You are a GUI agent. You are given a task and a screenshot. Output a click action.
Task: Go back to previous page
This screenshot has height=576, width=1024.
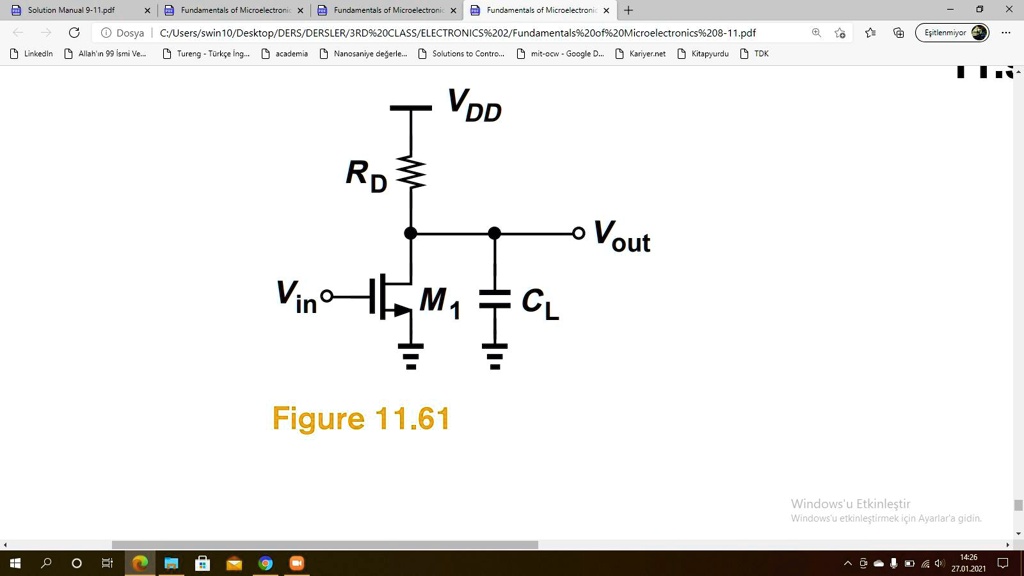pos(18,33)
